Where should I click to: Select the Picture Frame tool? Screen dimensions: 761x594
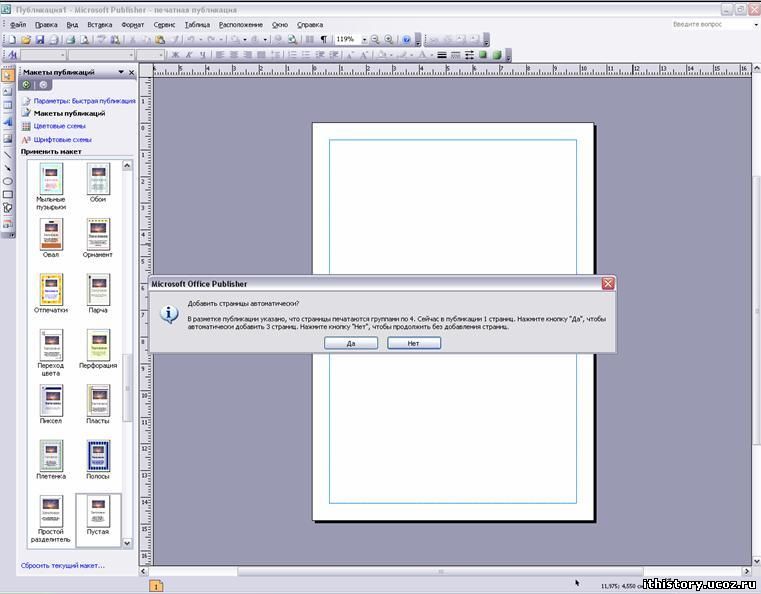7,138
